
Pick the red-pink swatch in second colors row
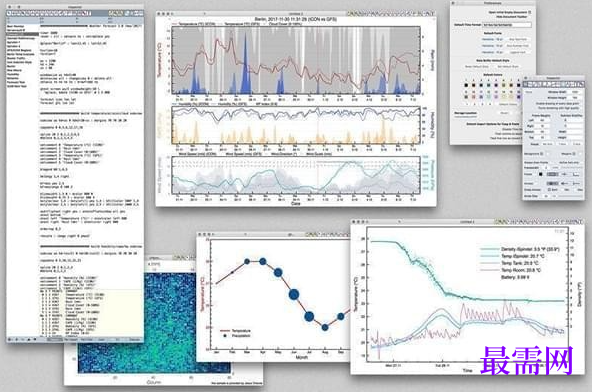(473, 97)
